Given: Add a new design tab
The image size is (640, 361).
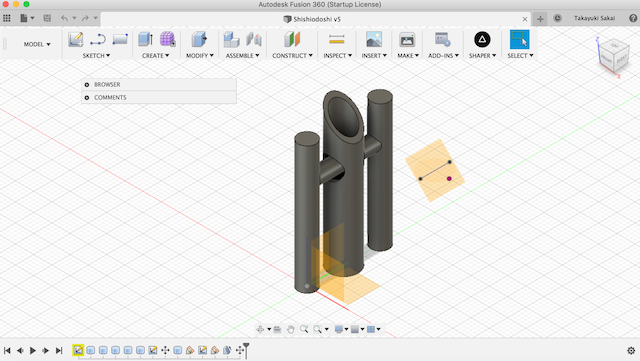Looking at the screenshot, I should [540, 19].
